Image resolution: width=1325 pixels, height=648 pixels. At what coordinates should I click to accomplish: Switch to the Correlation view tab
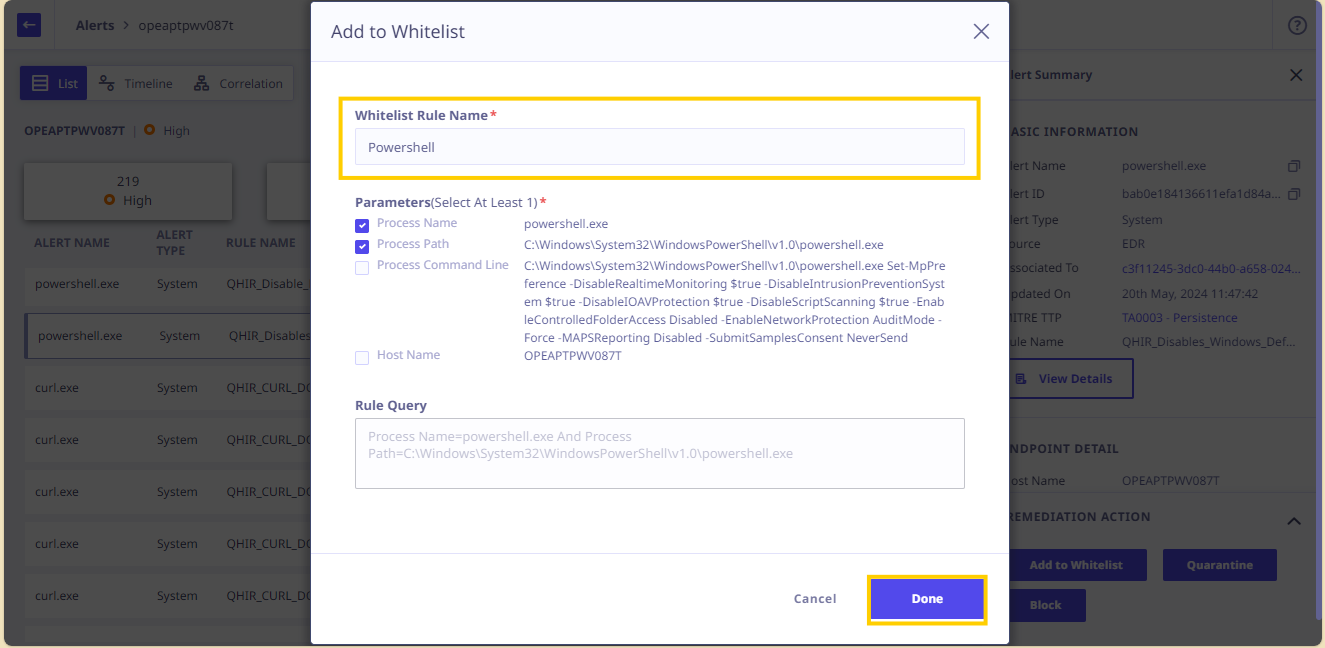pos(238,83)
